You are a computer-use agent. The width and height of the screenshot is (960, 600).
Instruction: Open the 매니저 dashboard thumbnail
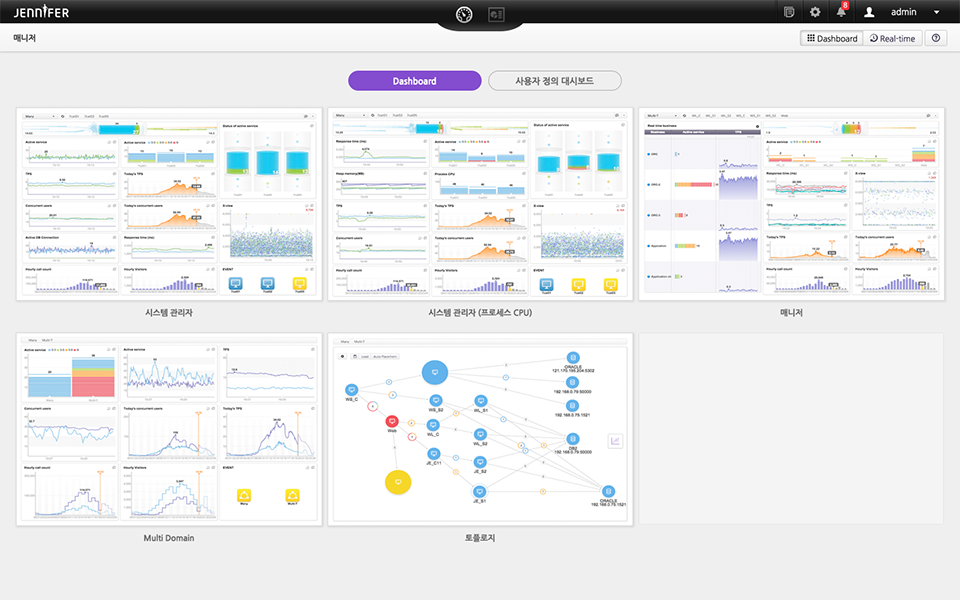click(791, 203)
